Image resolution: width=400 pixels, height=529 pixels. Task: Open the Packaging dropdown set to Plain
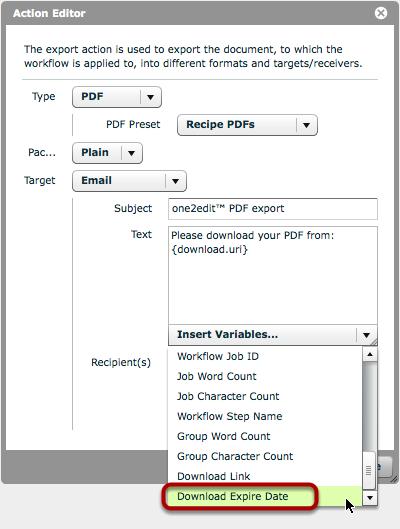(107, 153)
